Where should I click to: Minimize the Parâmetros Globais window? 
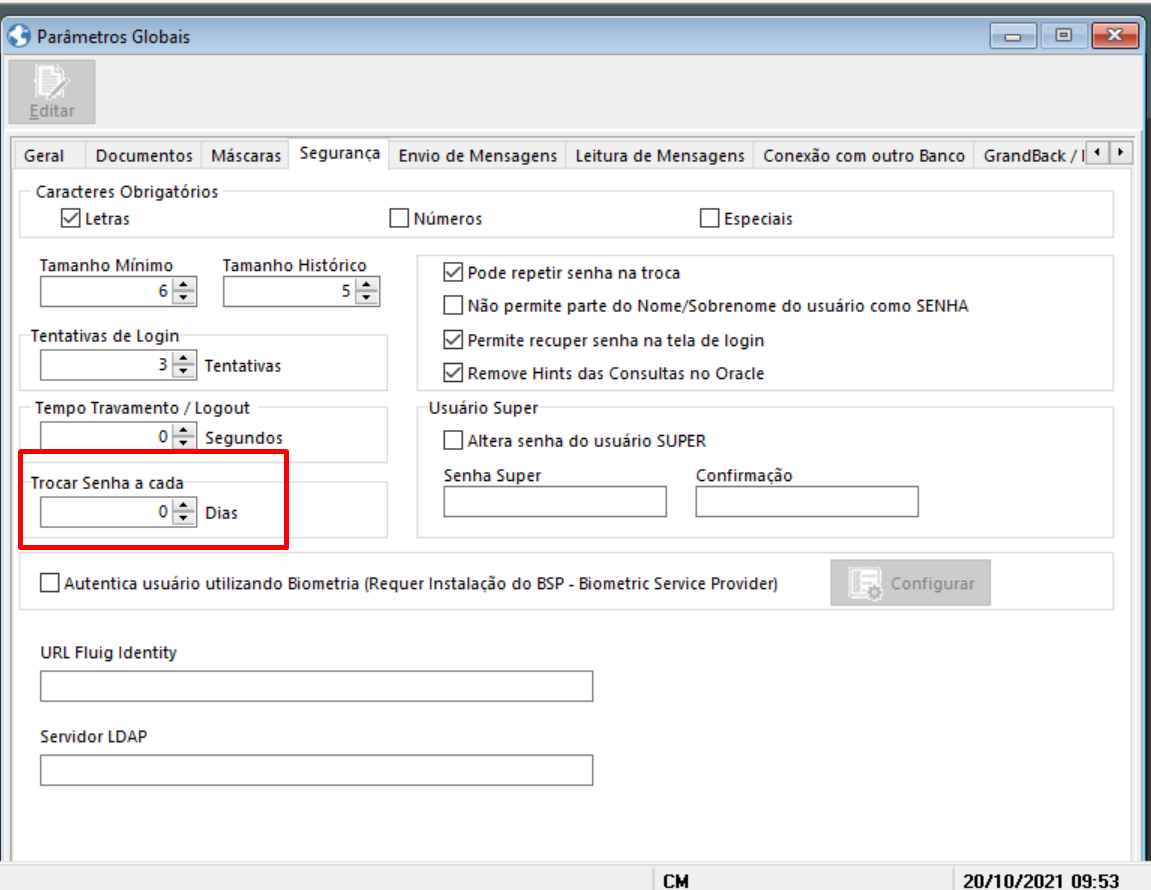[x=1013, y=35]
